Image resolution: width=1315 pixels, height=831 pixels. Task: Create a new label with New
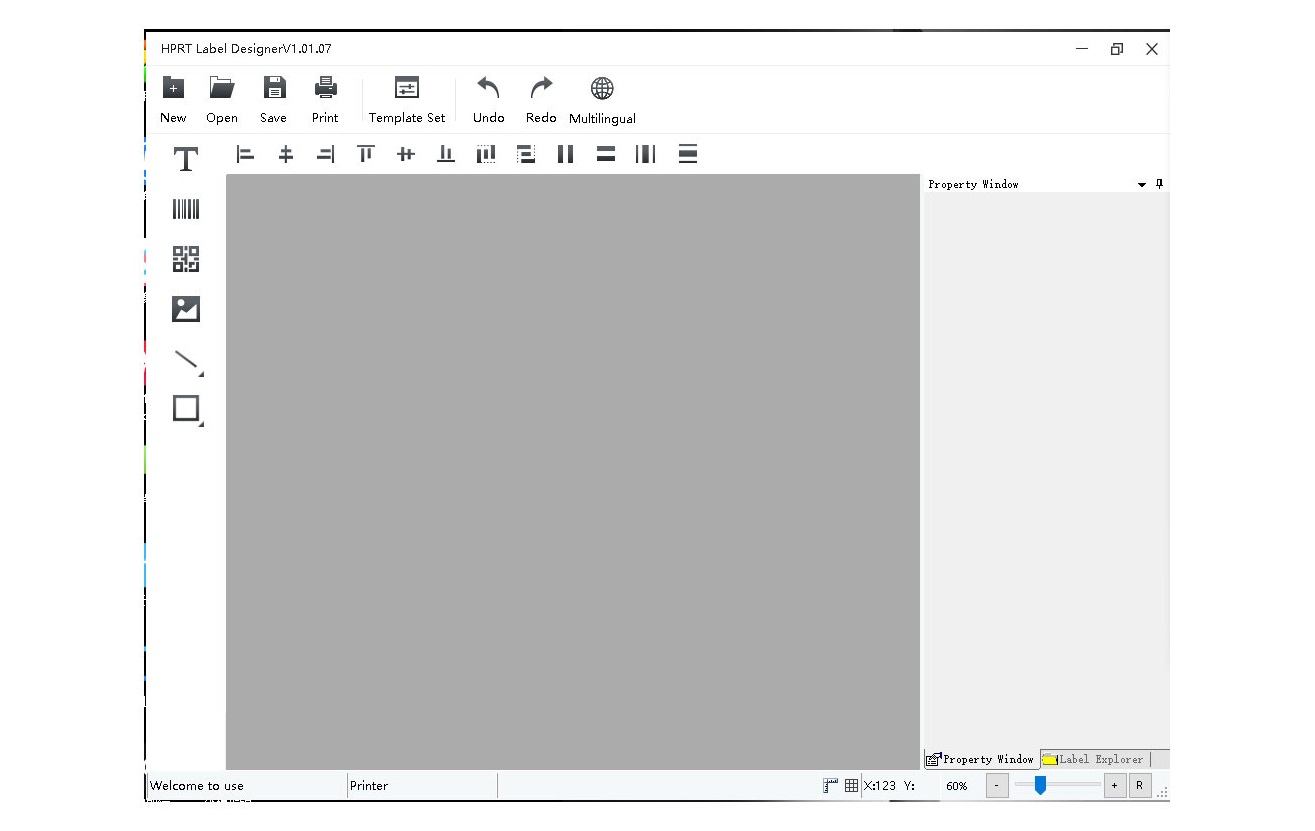[x=173, y=100]
